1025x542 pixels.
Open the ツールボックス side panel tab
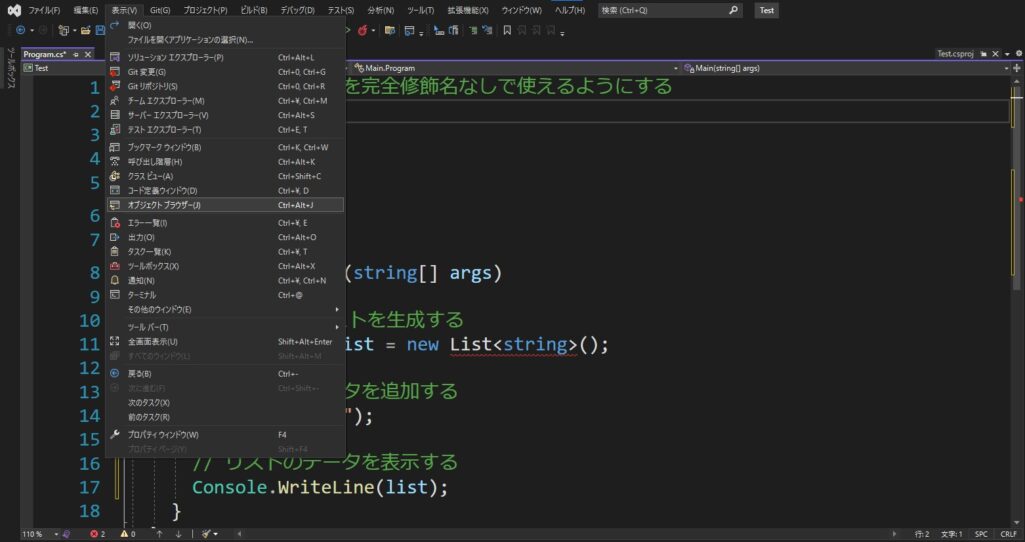[x=10, y=67]
